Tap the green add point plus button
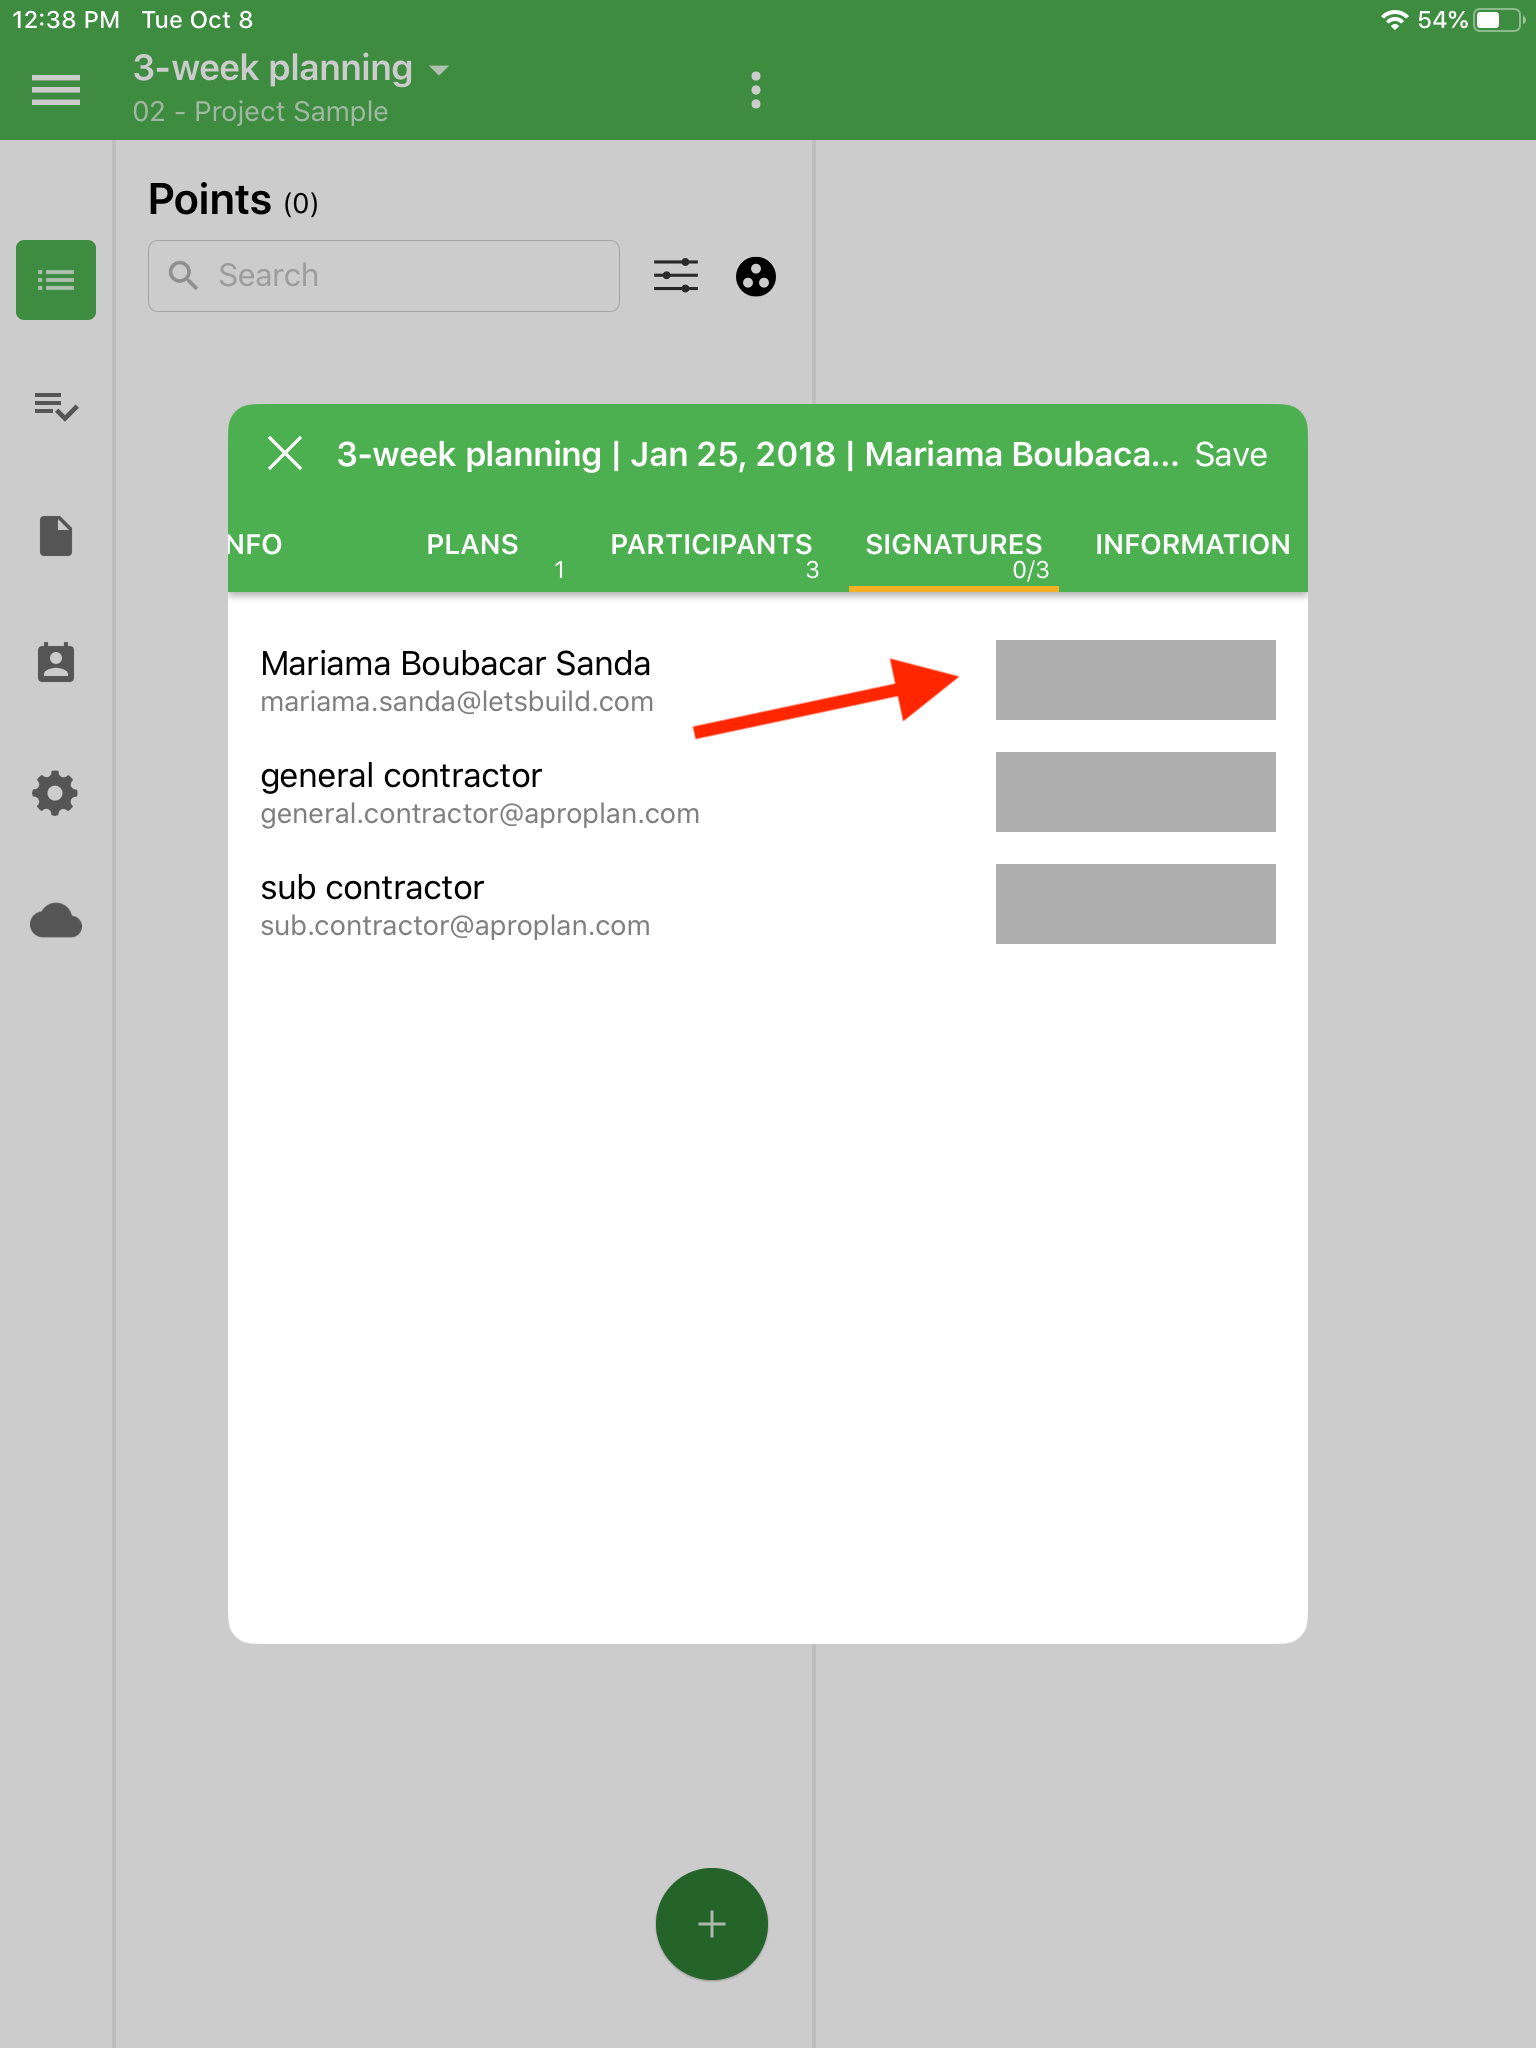The image size is (1536, 2048). pos(712,1924)
